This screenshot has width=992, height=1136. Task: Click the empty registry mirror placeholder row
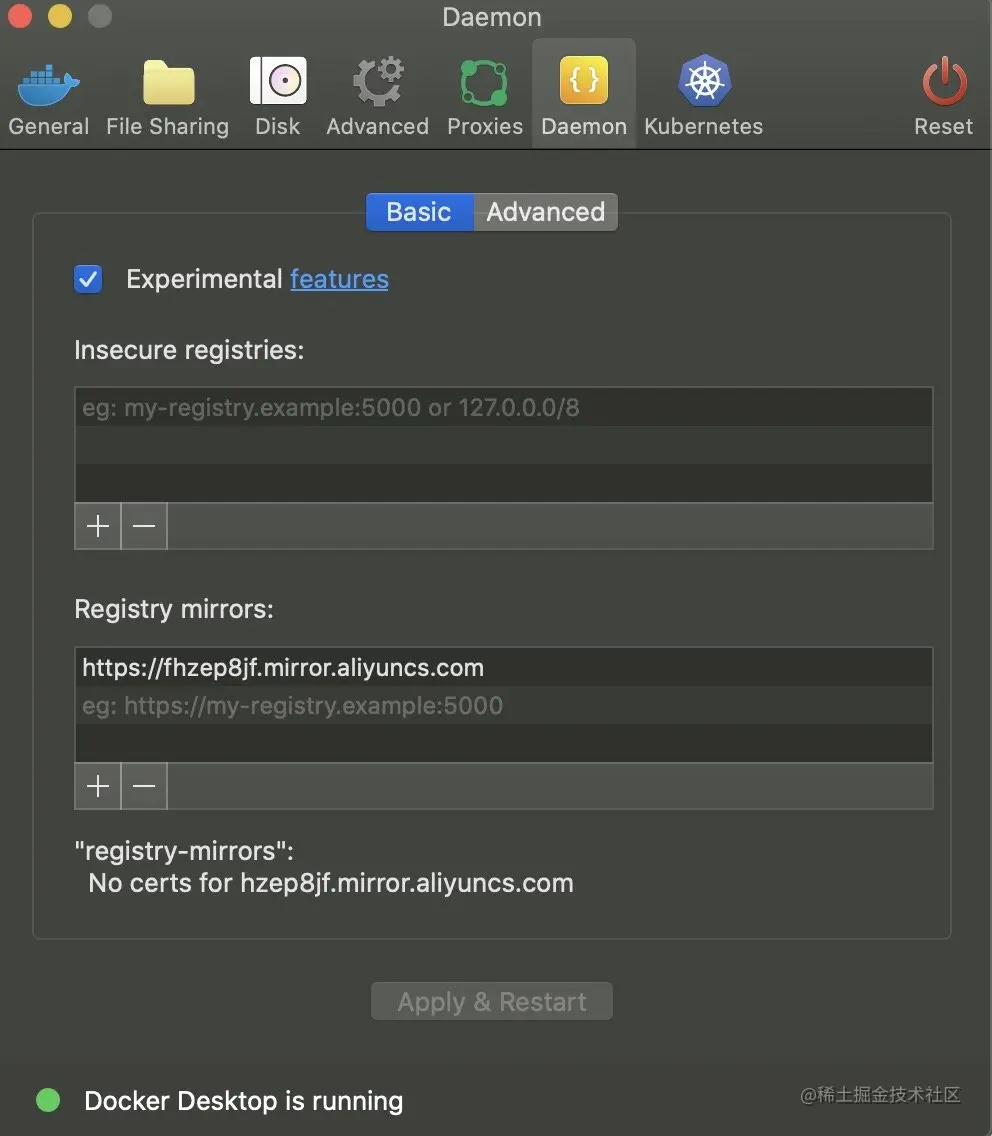[x=504, y=706]
